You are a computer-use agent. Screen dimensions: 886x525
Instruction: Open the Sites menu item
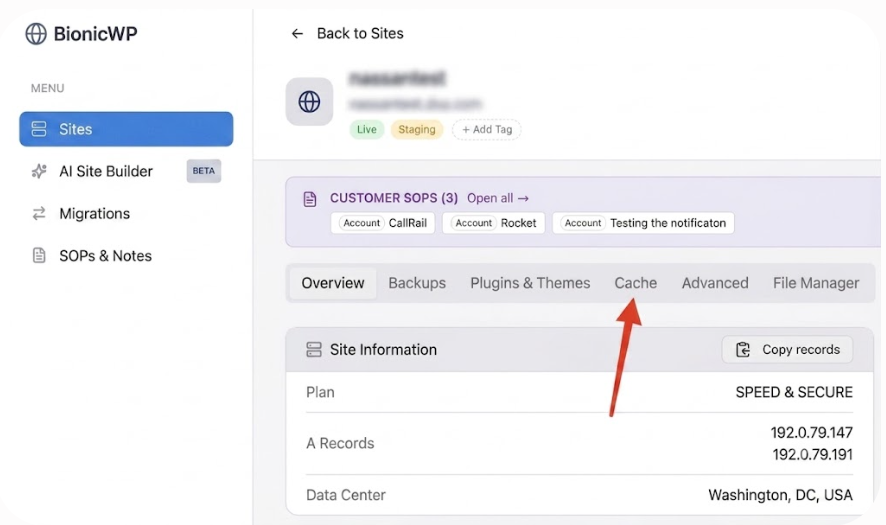(x=126, y=129)
